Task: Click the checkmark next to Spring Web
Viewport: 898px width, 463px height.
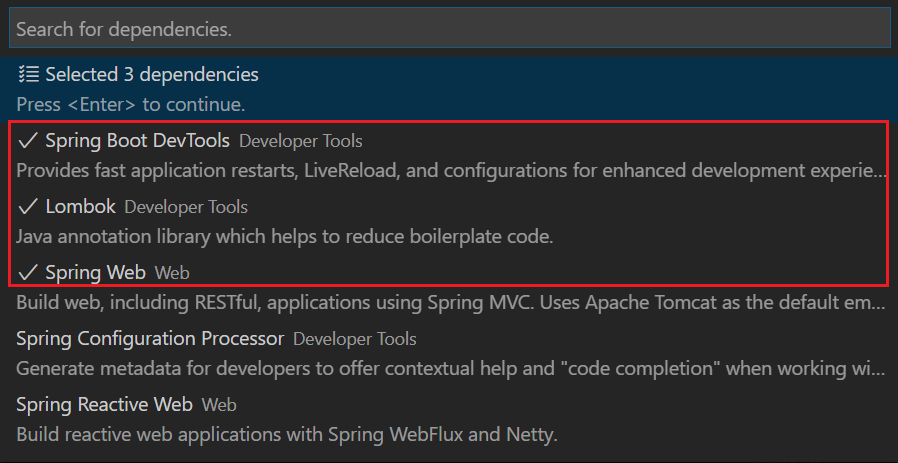Action: 28,272
